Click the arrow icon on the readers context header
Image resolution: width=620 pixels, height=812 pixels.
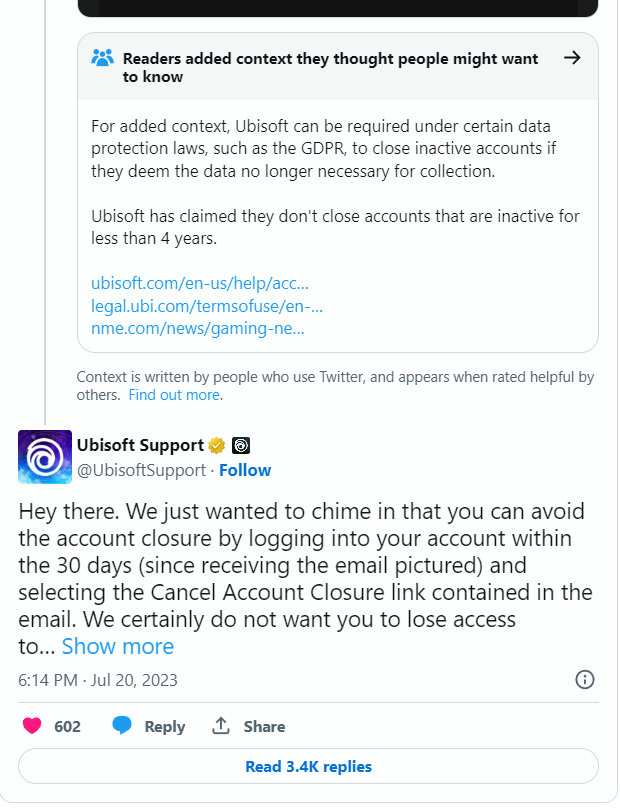point(572,57)
